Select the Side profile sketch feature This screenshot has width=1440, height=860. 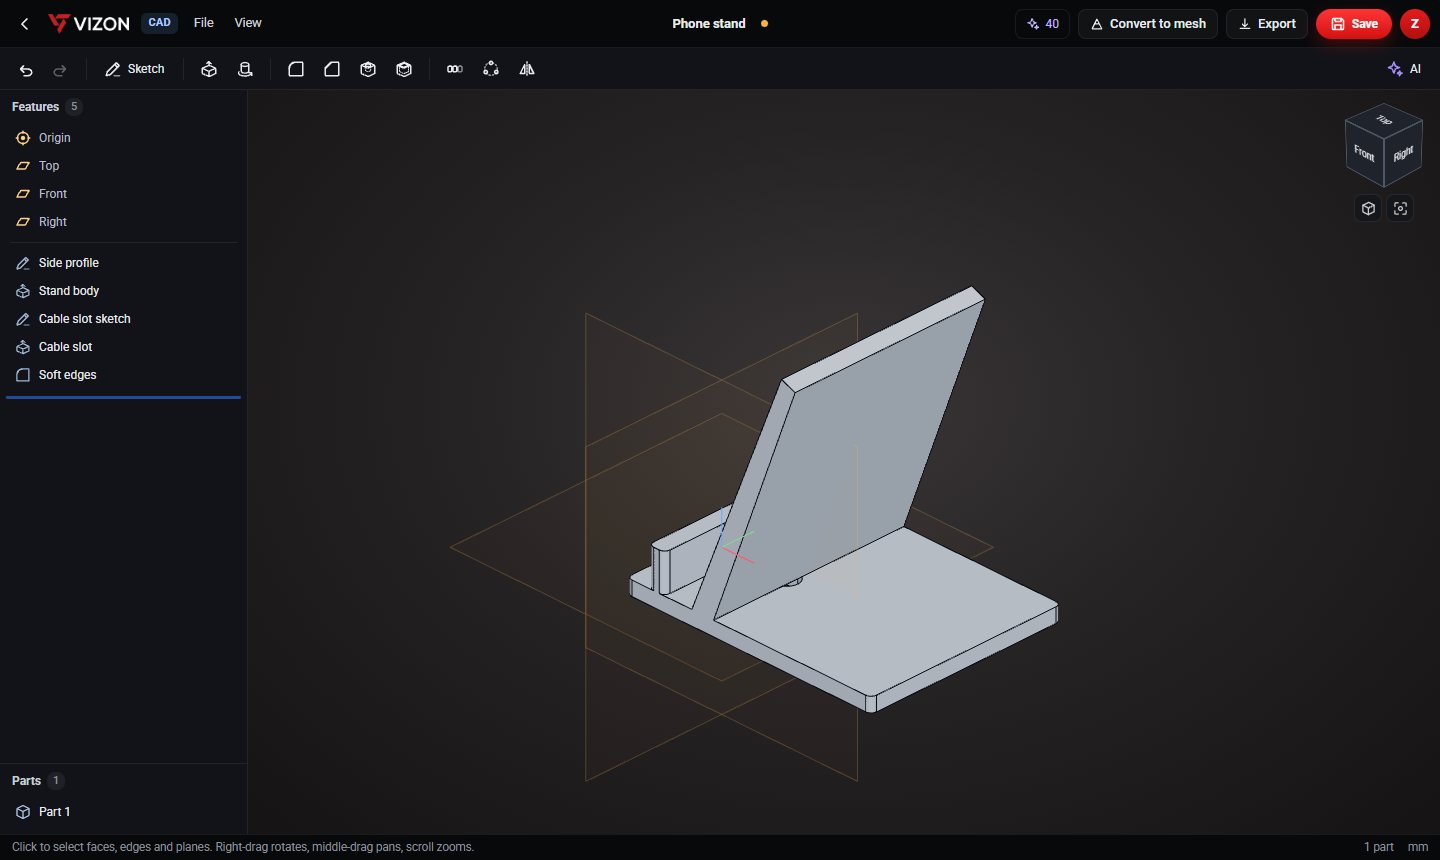pyautogui.click(x=124, y=263)
